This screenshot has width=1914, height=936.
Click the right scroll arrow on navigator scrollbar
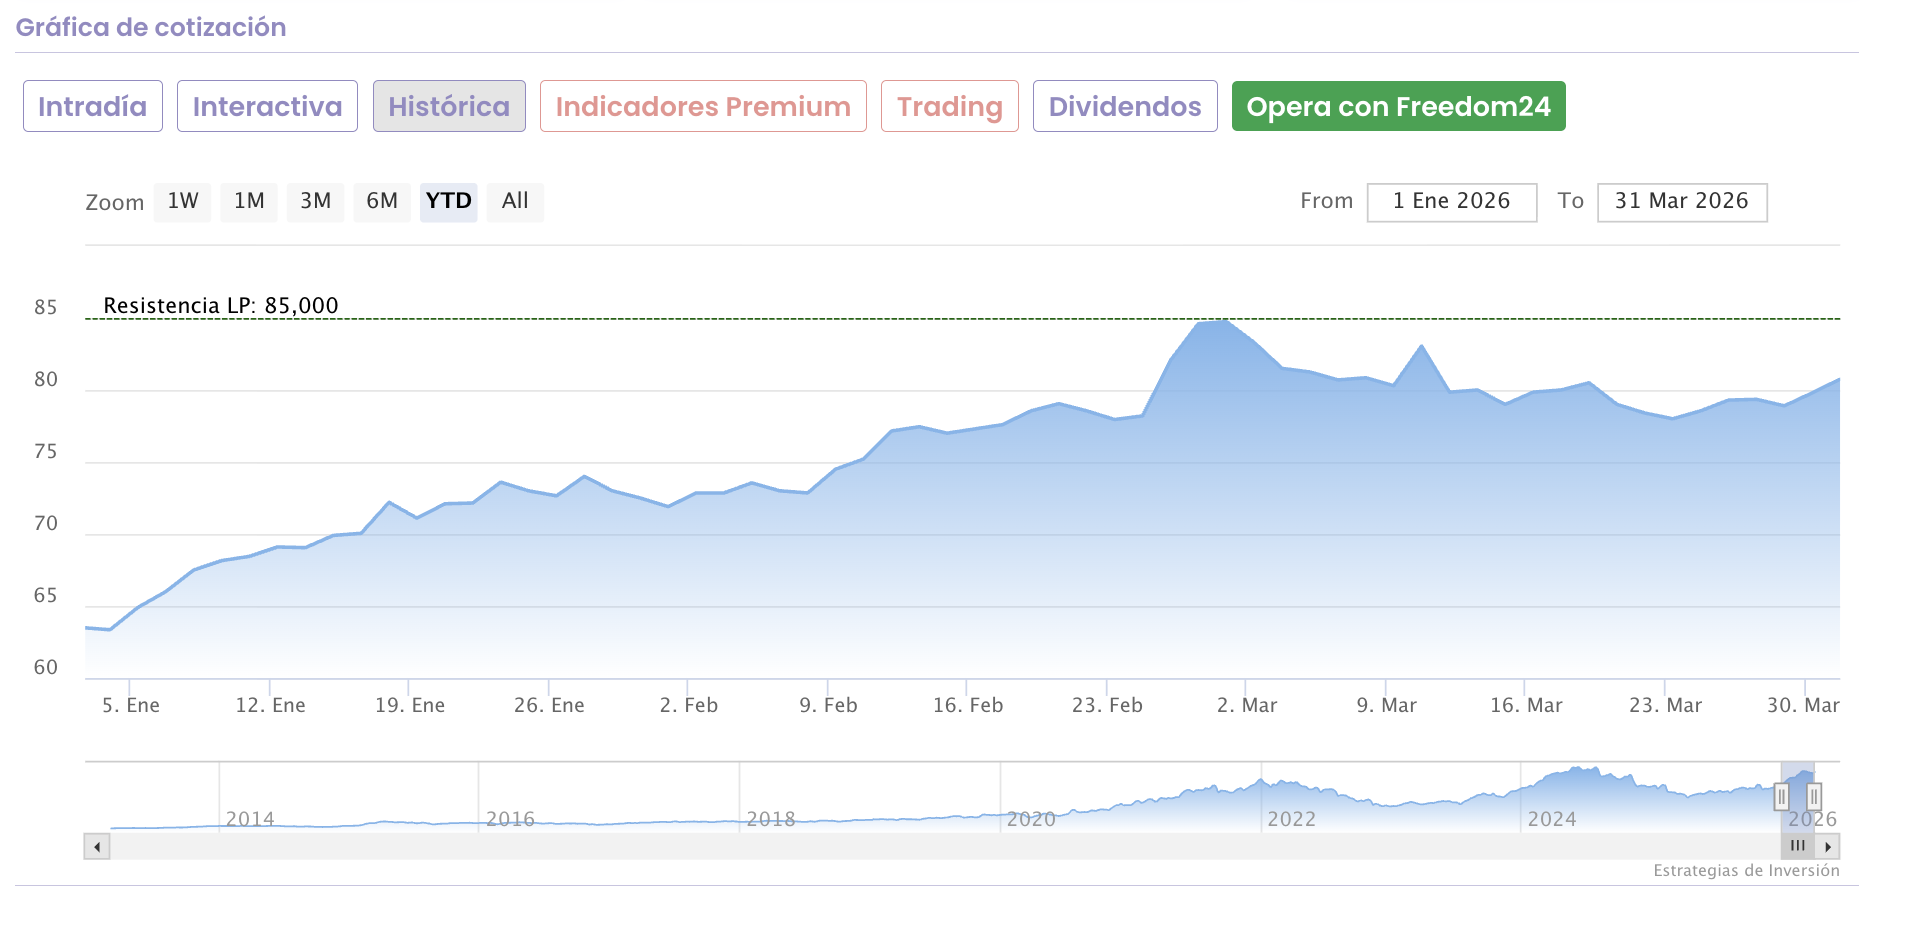[x=1828, y=847]
